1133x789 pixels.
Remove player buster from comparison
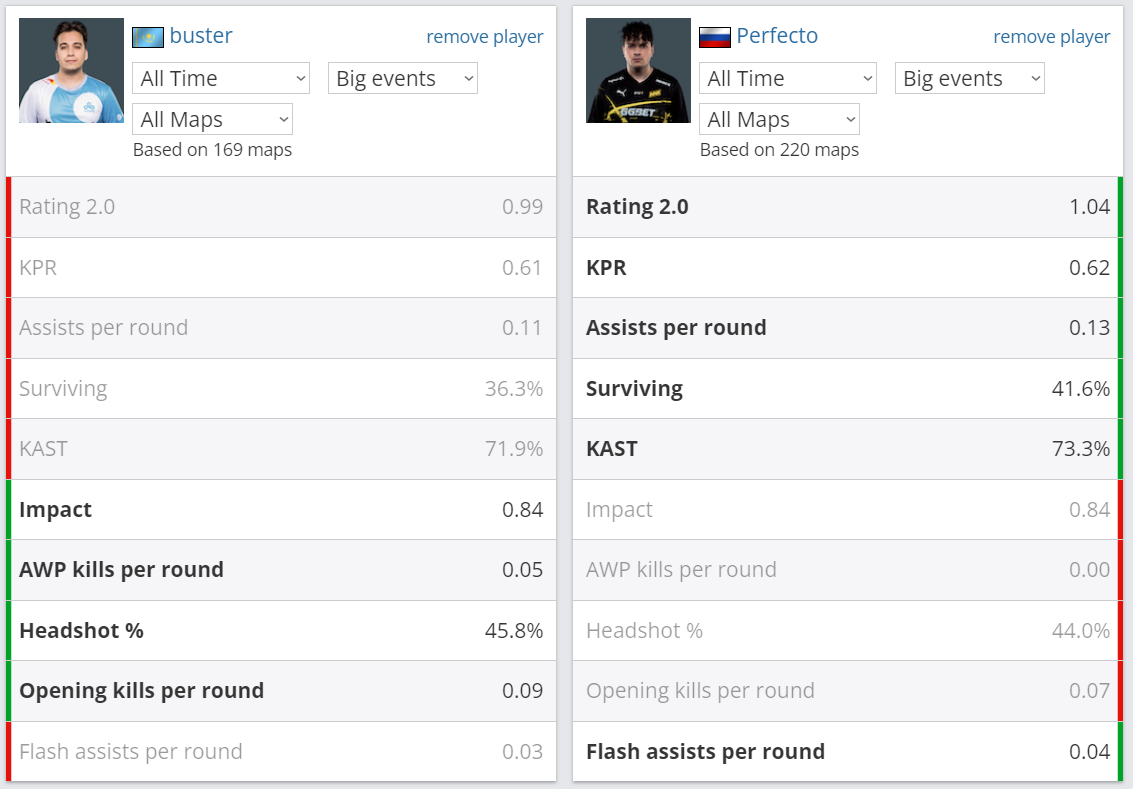point(485,37)
